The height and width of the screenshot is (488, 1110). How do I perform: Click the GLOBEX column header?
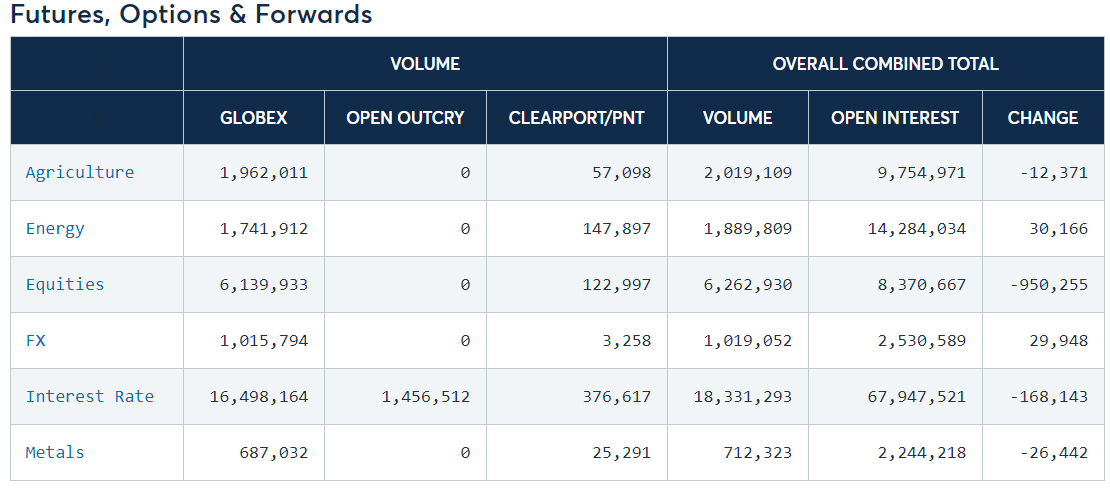click(x=254, y=118)
